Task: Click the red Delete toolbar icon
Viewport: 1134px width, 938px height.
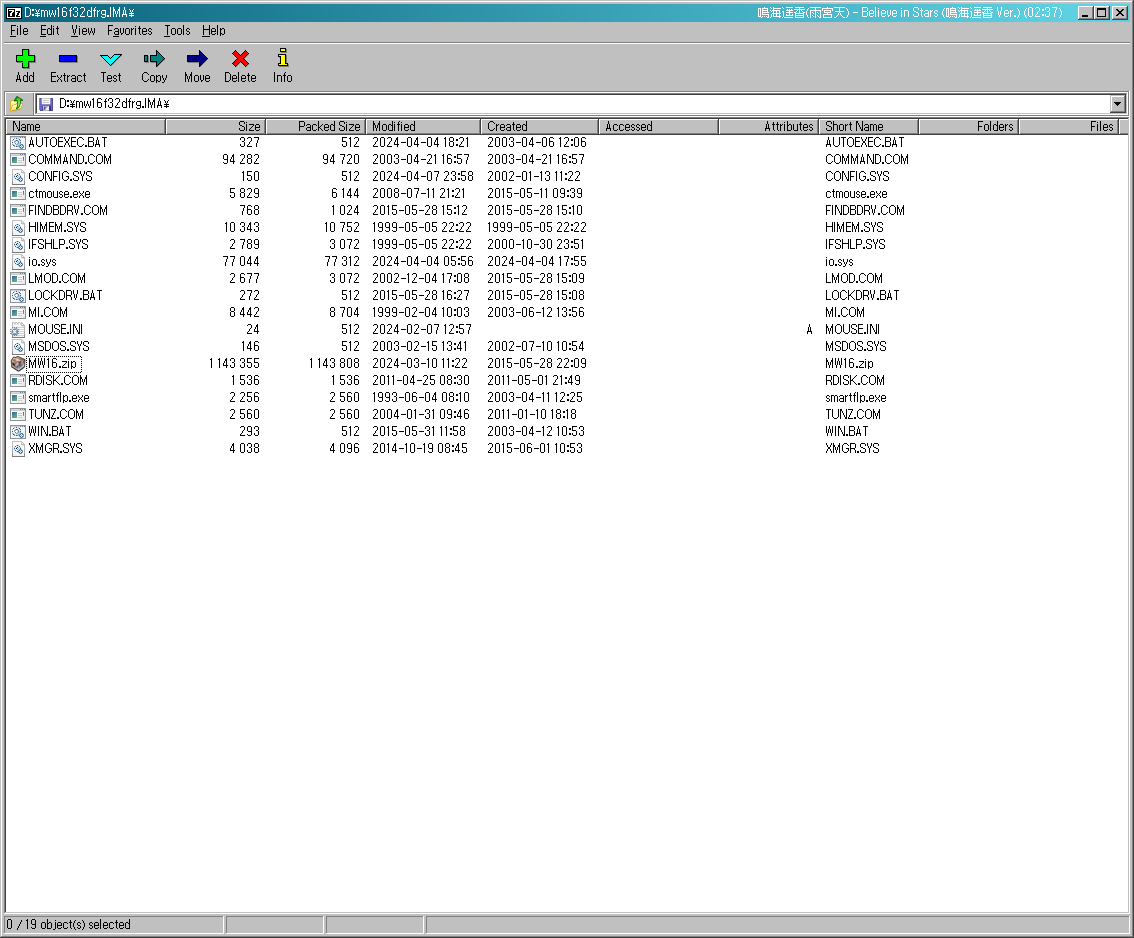Action: pyautogui.click(x=240, y=60)
